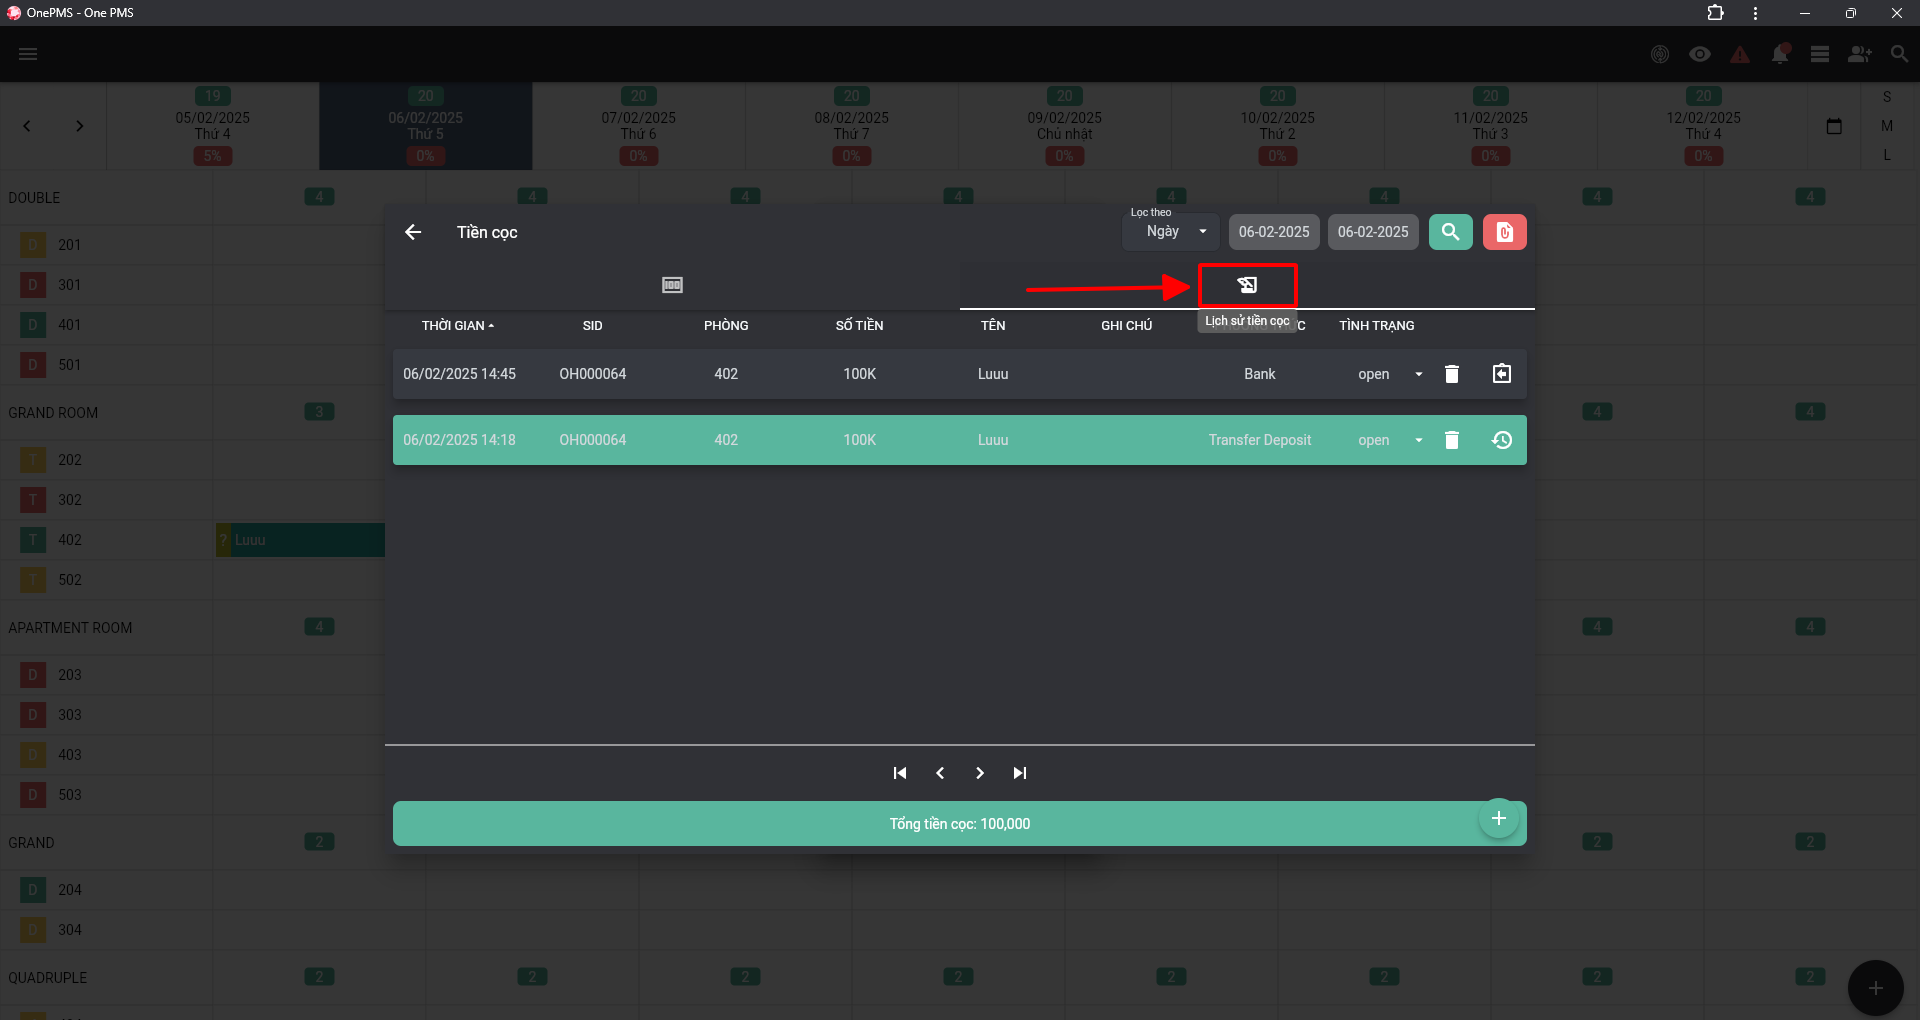Click the green search button
This screenshot has height=1020, width=1920.
(x=1450, y=232)
